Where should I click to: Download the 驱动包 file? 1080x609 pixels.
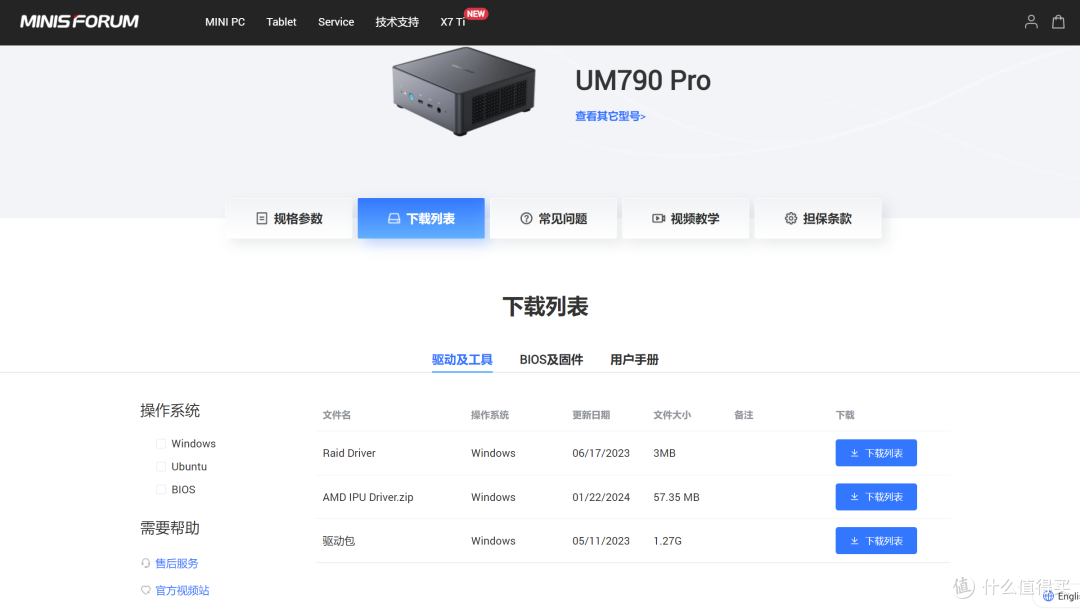[876, 541]
